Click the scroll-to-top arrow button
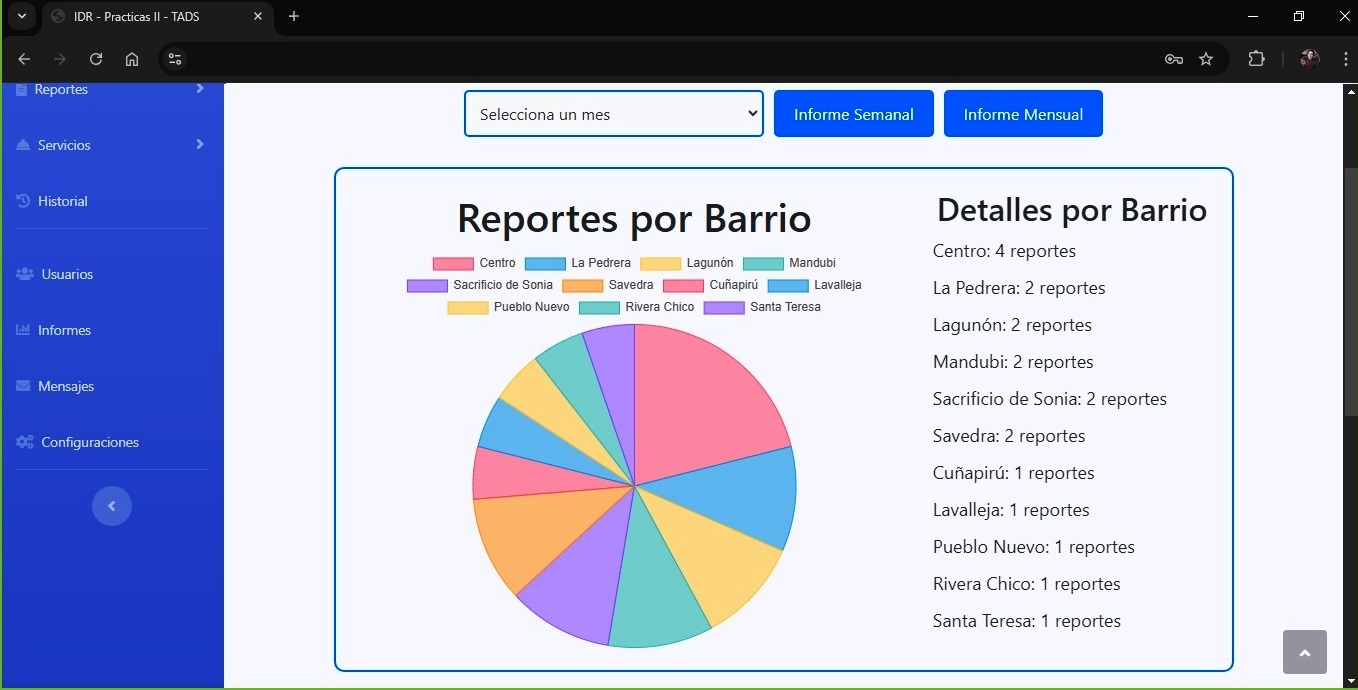The width and height of the screenshot is (1358, 690). (x=1304, y=652)
